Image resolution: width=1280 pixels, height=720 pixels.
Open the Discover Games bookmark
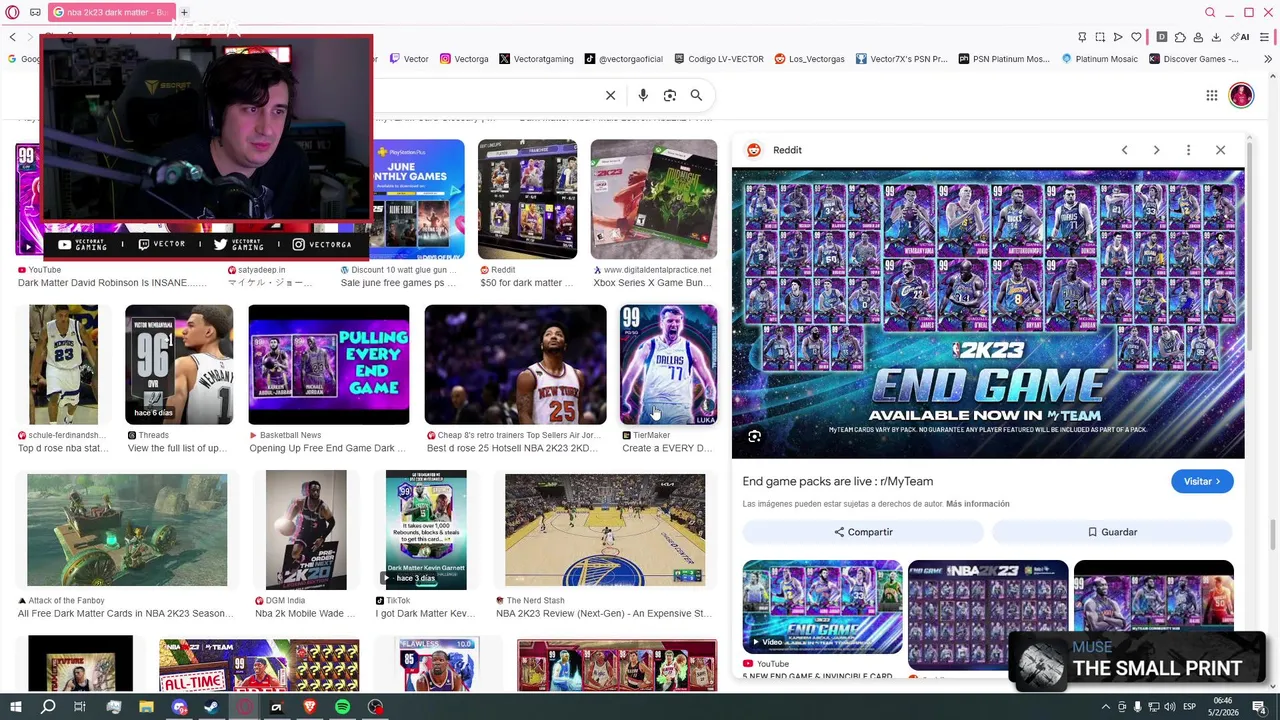click(x=1194, y=59)
